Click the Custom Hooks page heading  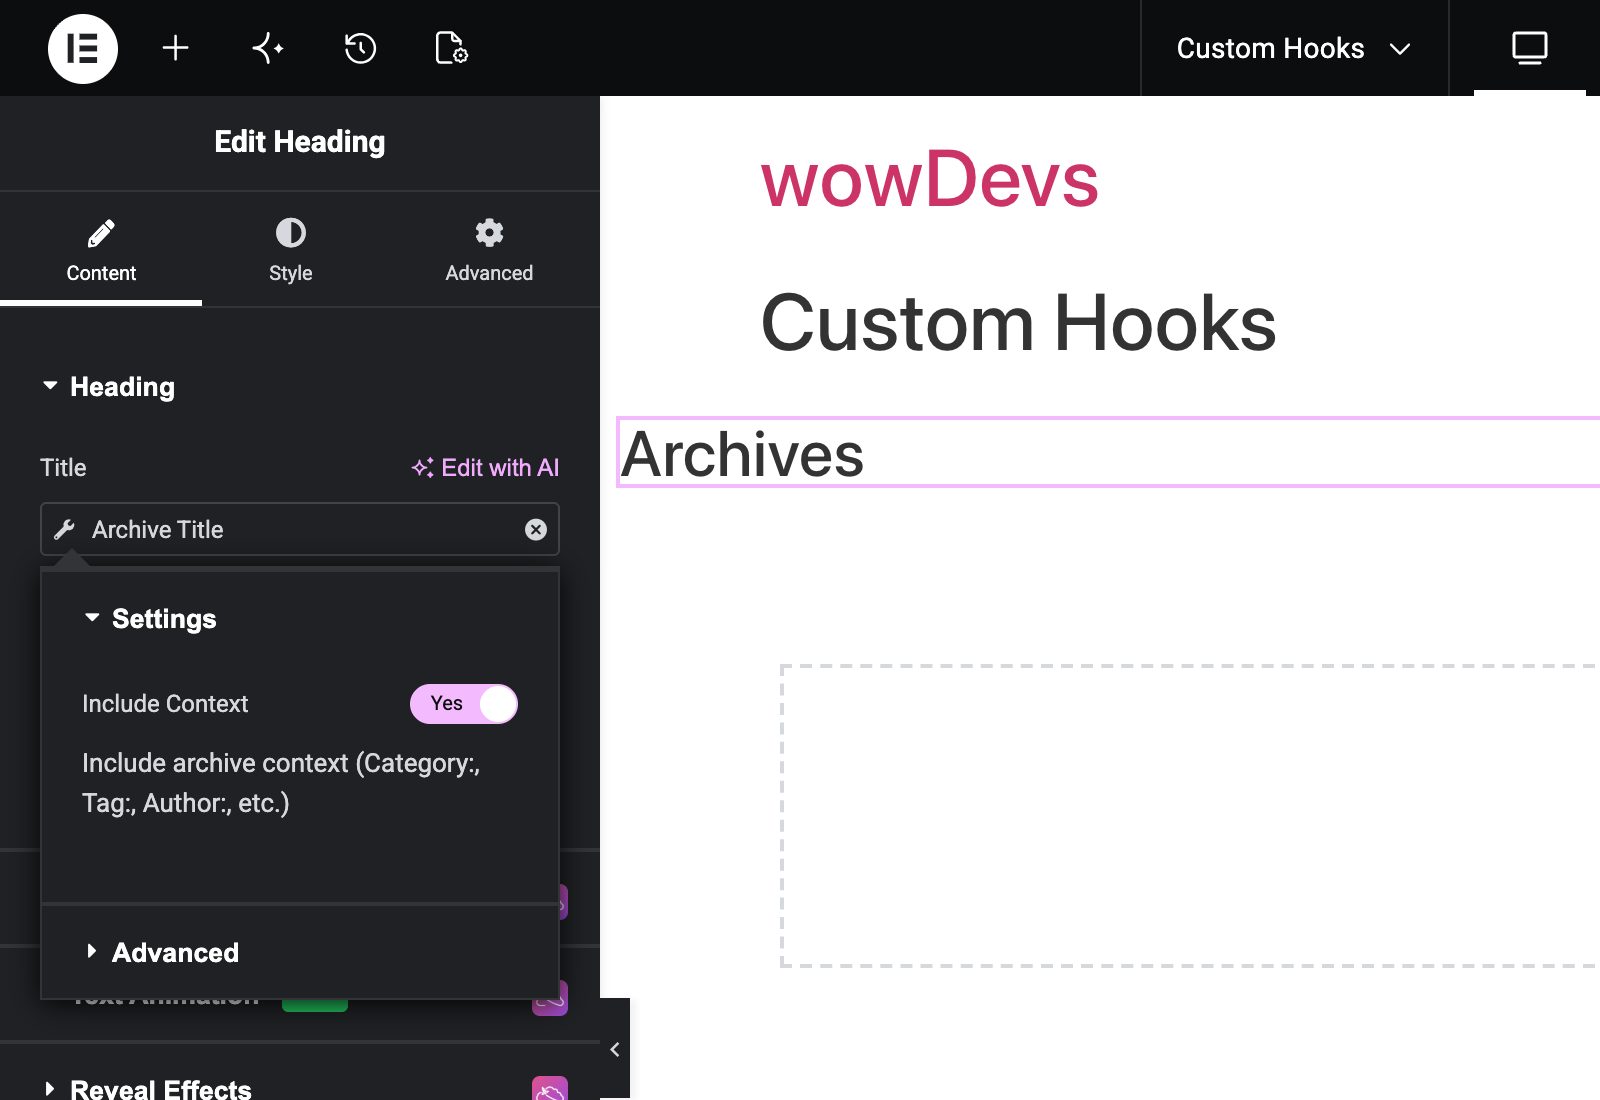click(1018, 323)
